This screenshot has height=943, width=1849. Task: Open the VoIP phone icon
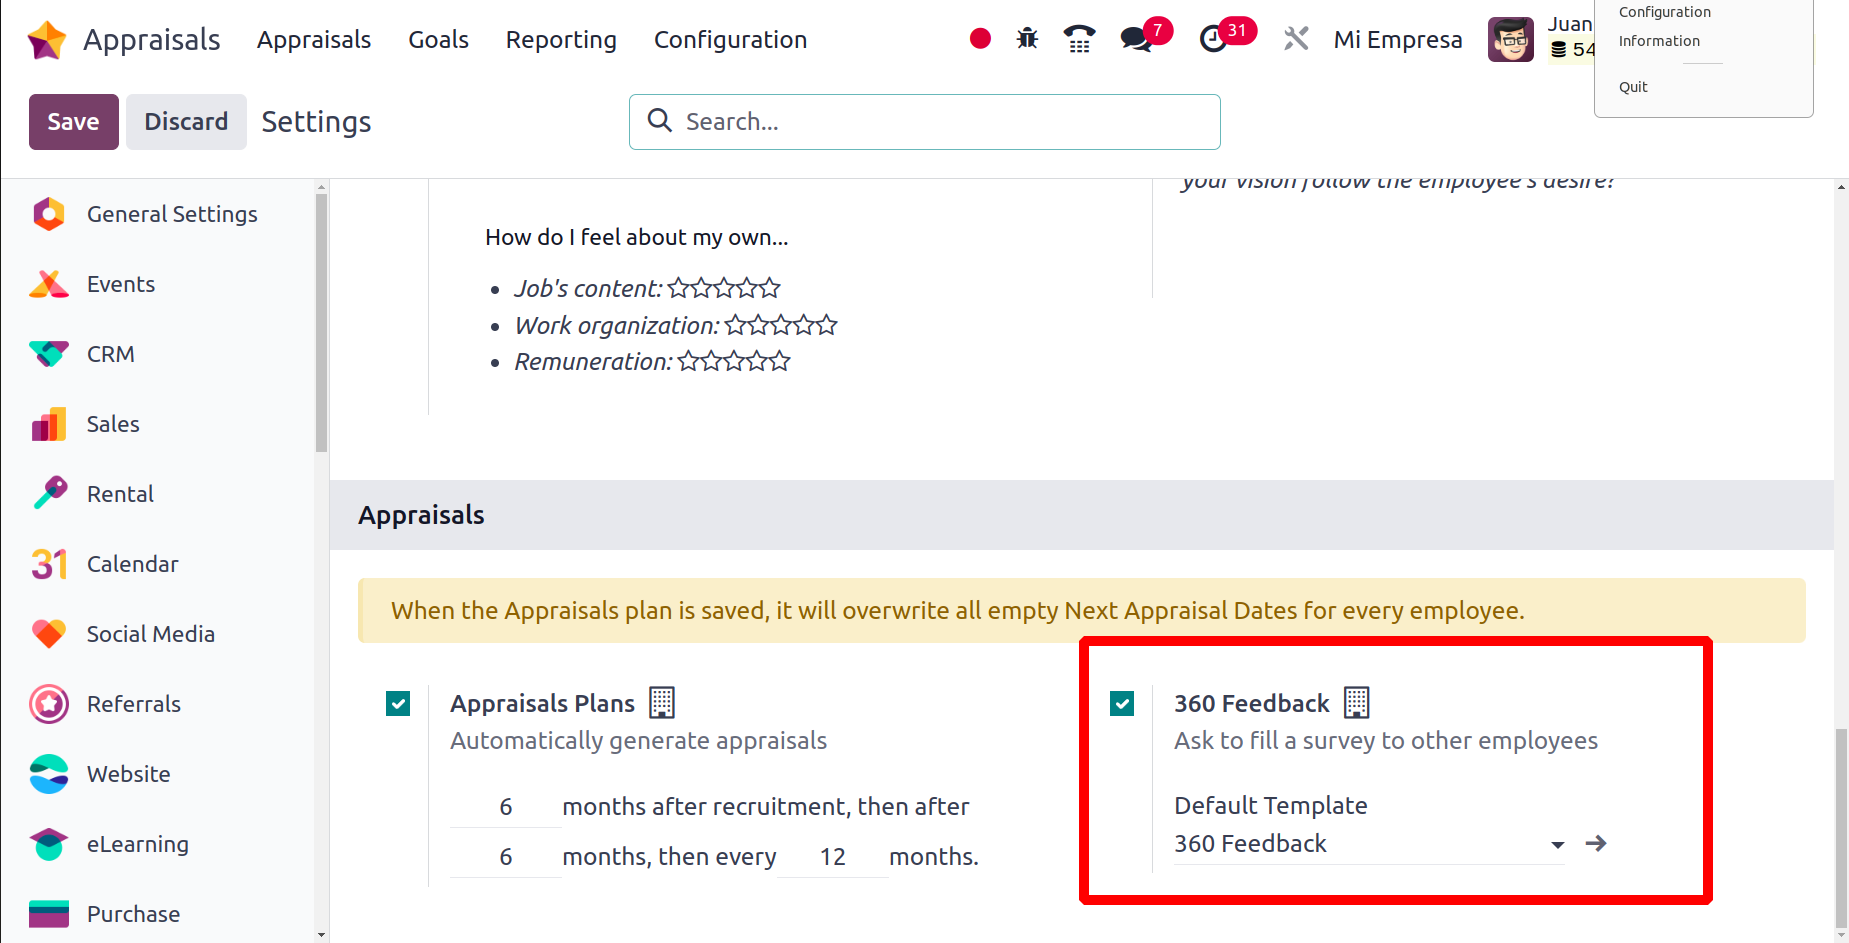[1079, 39]
